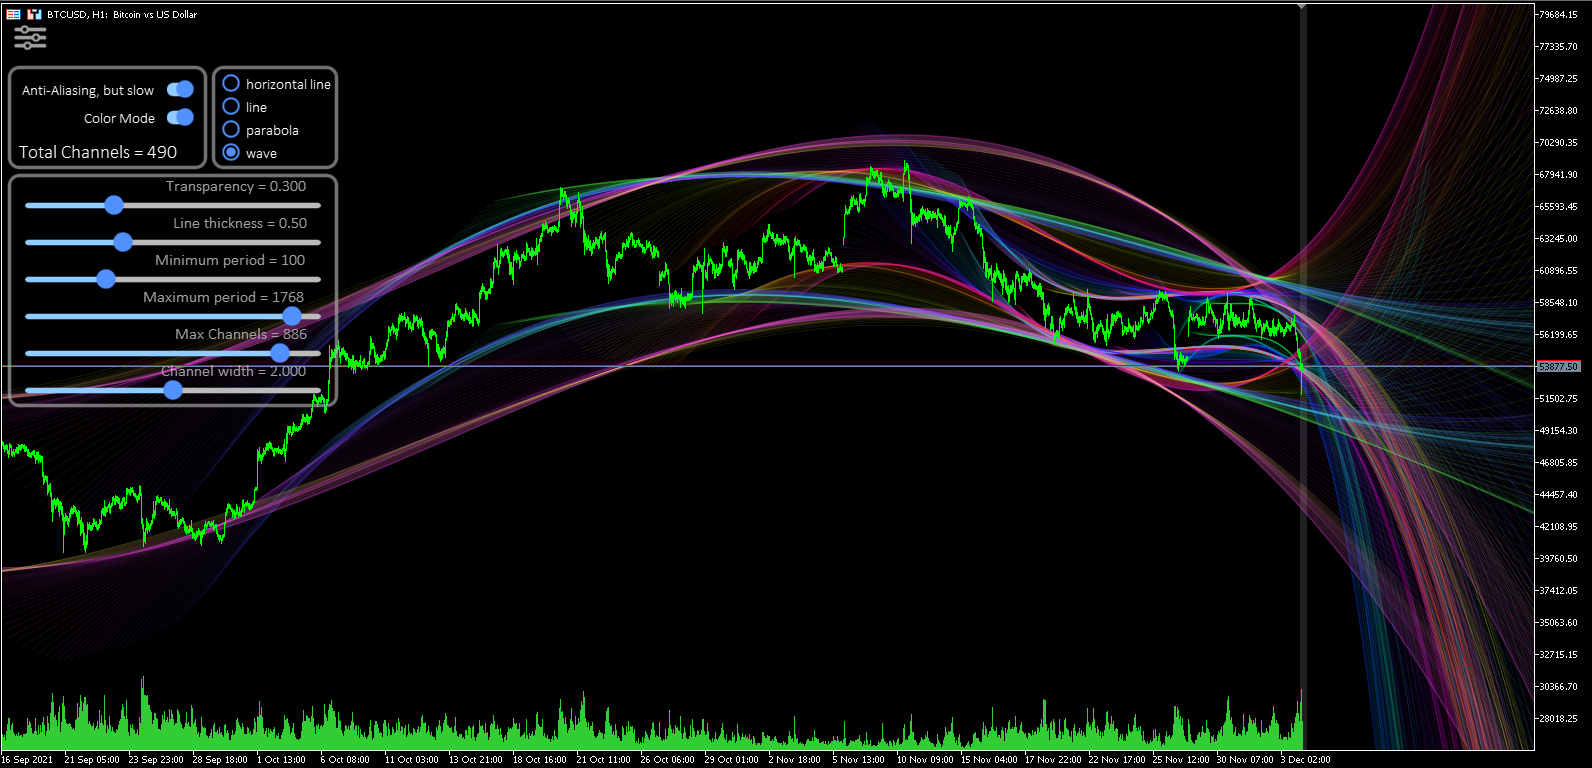This screenshot has width=1592, height=768.
Task: Open the one-click trading panel icon
Action: (x=13, y=14)
